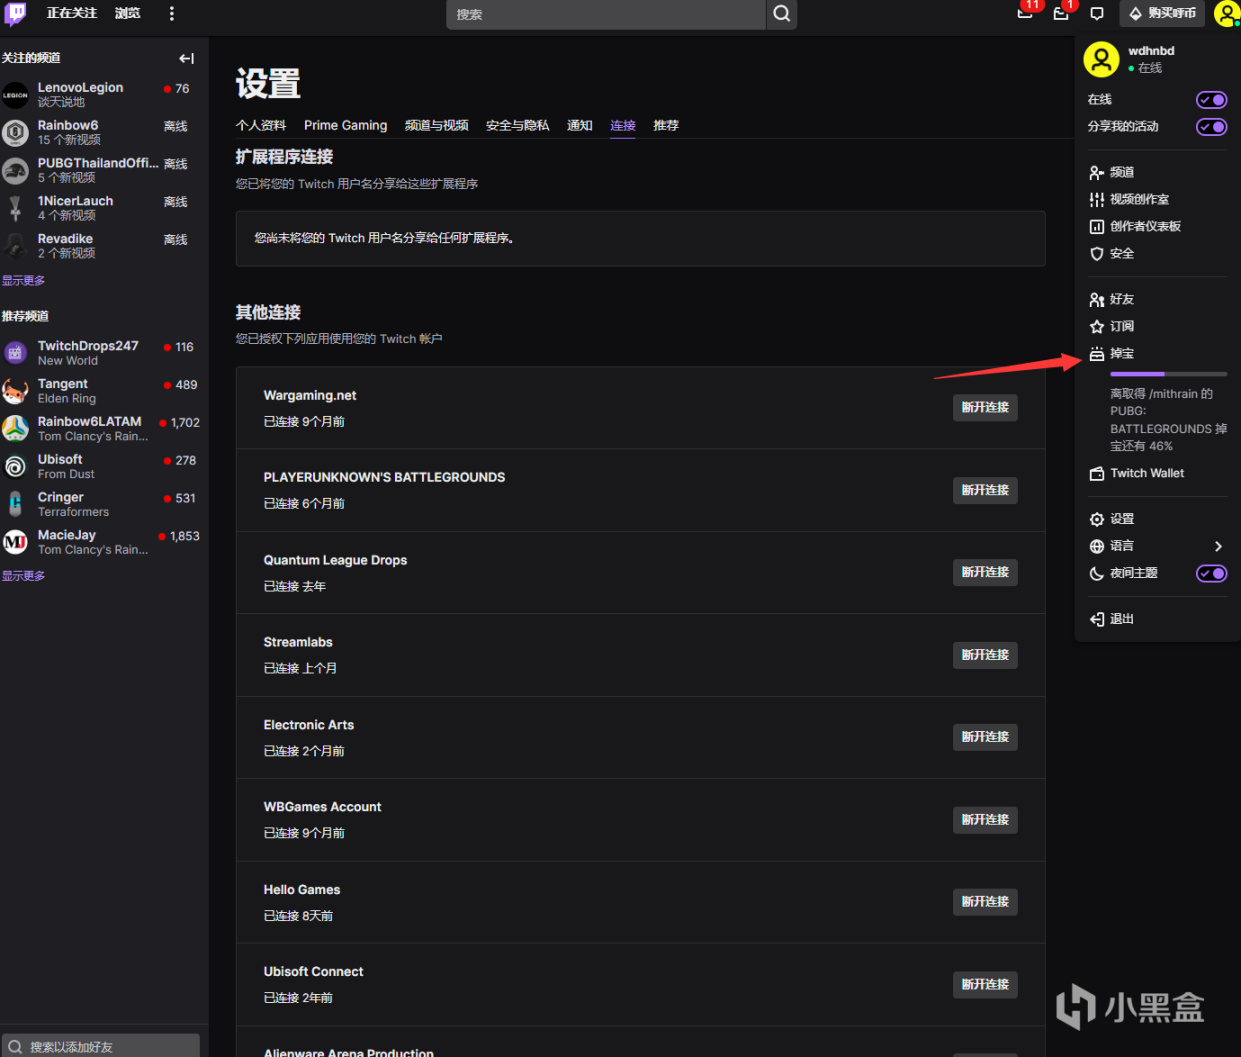Disconnect PLAYERUNKNOWN'S BATTLEGROUNDS connection

[x=985, y=490]
